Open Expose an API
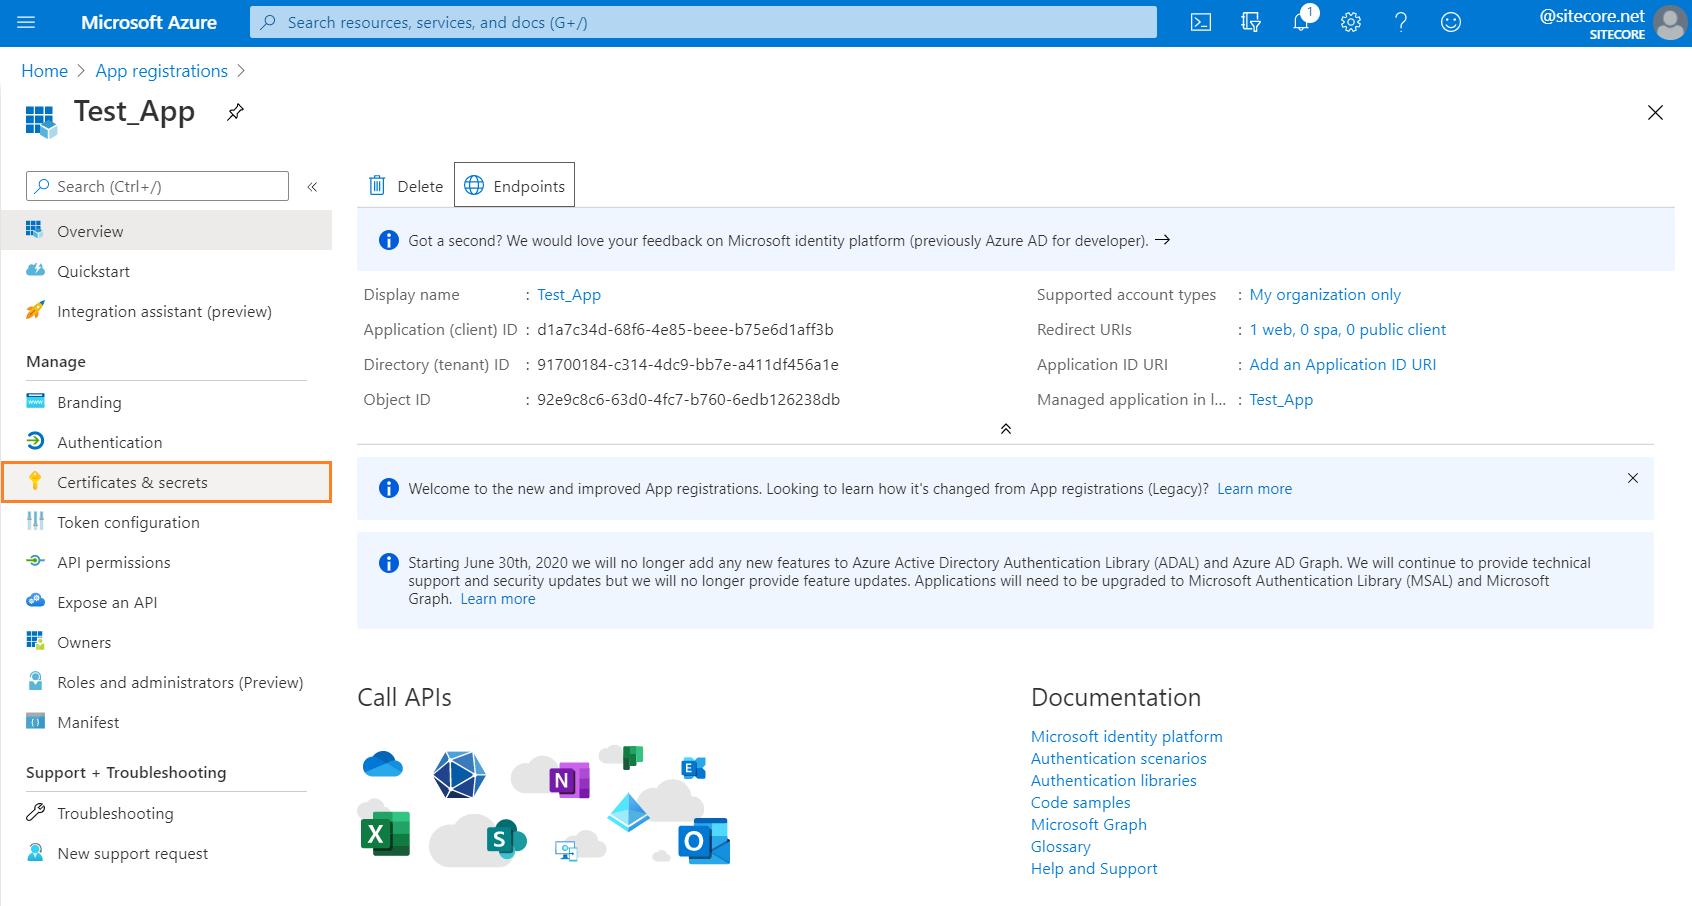Screen dimensions: 1692x906 pos(166,602)
